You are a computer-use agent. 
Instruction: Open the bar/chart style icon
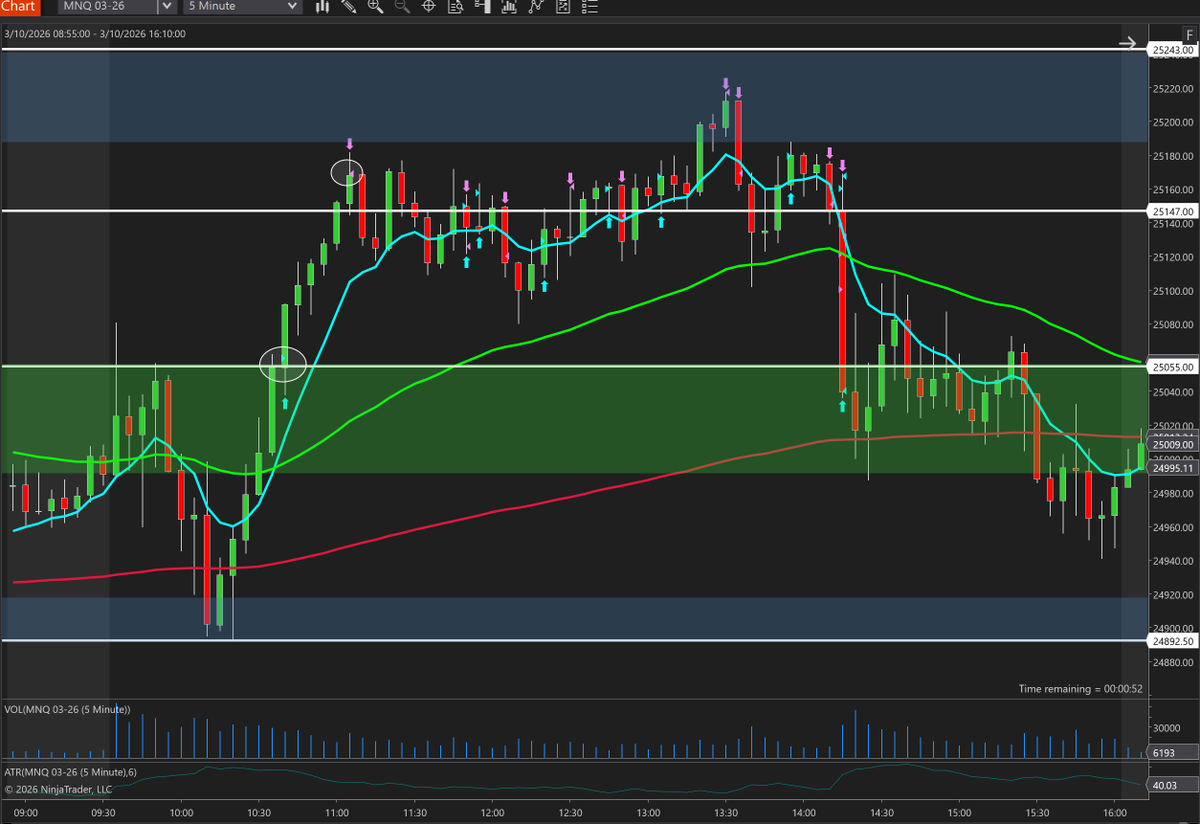pos(323,6)
